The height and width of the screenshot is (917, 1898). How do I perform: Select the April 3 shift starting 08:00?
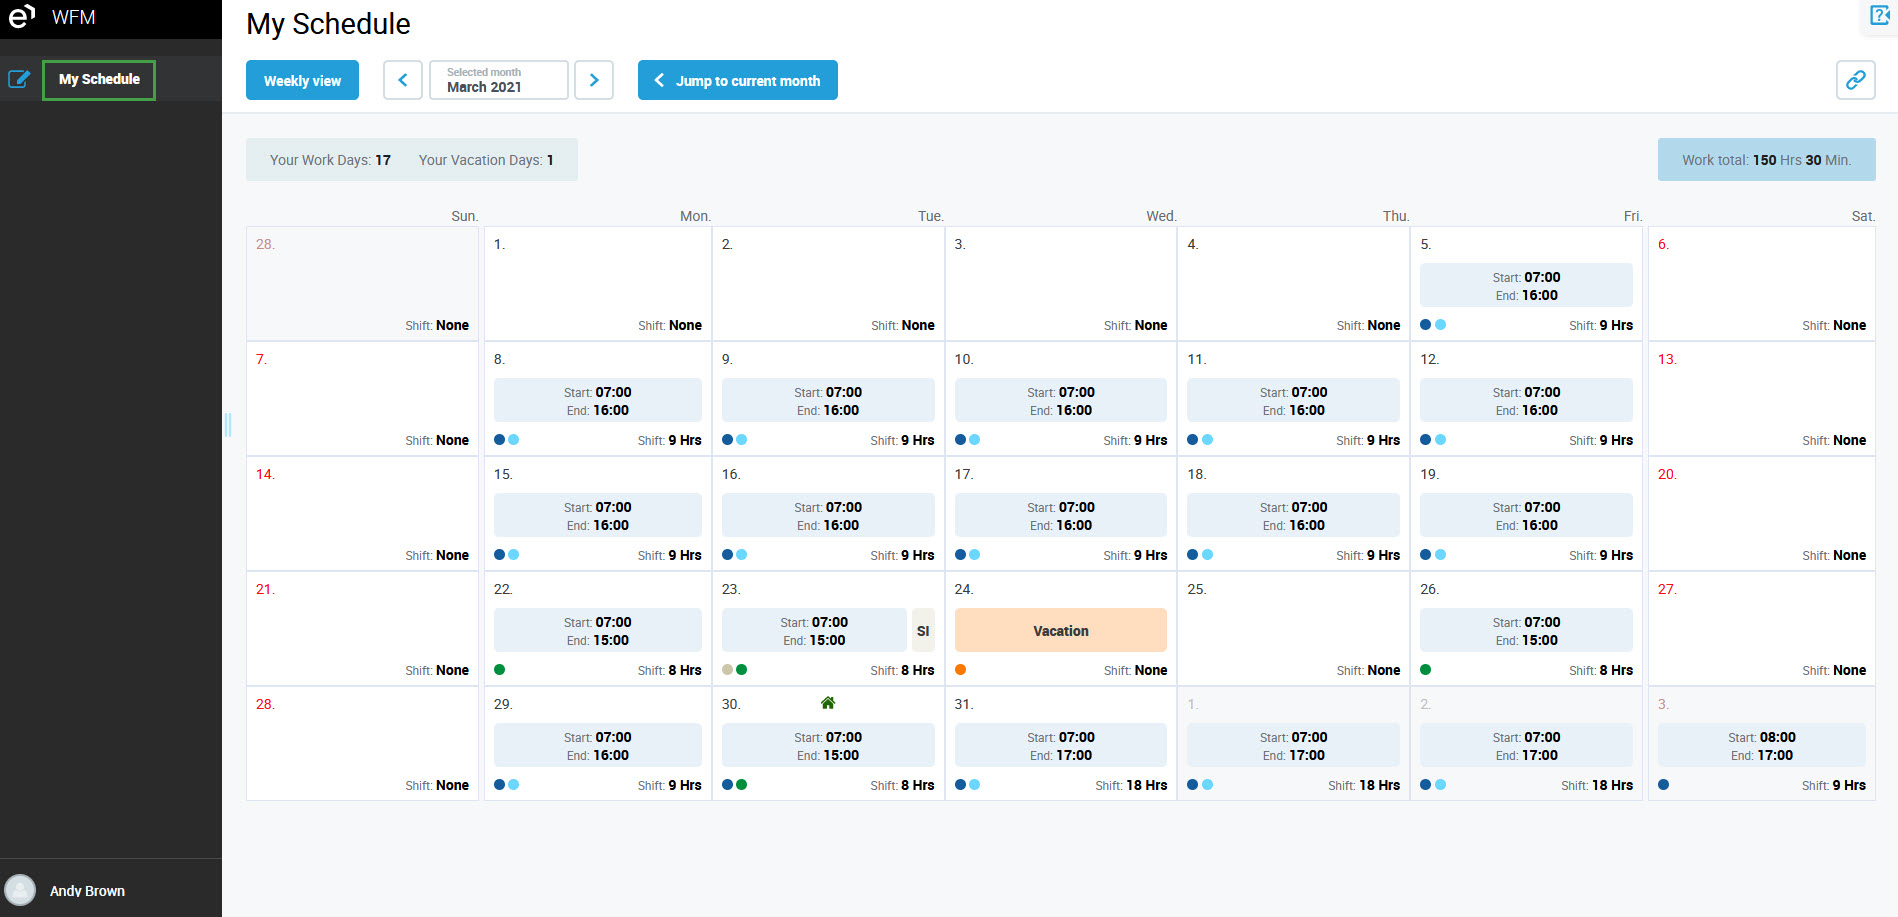(1761, 746)
